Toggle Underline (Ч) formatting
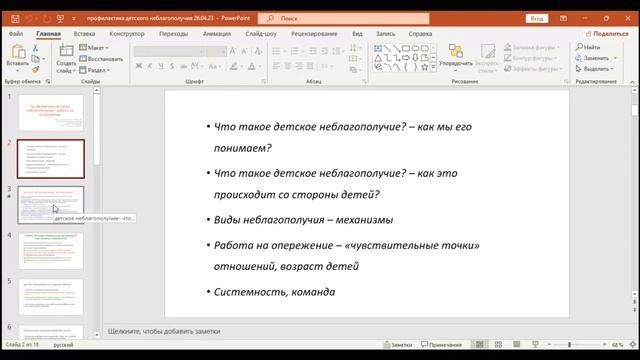The image size is (640, 360). point(161,66)
